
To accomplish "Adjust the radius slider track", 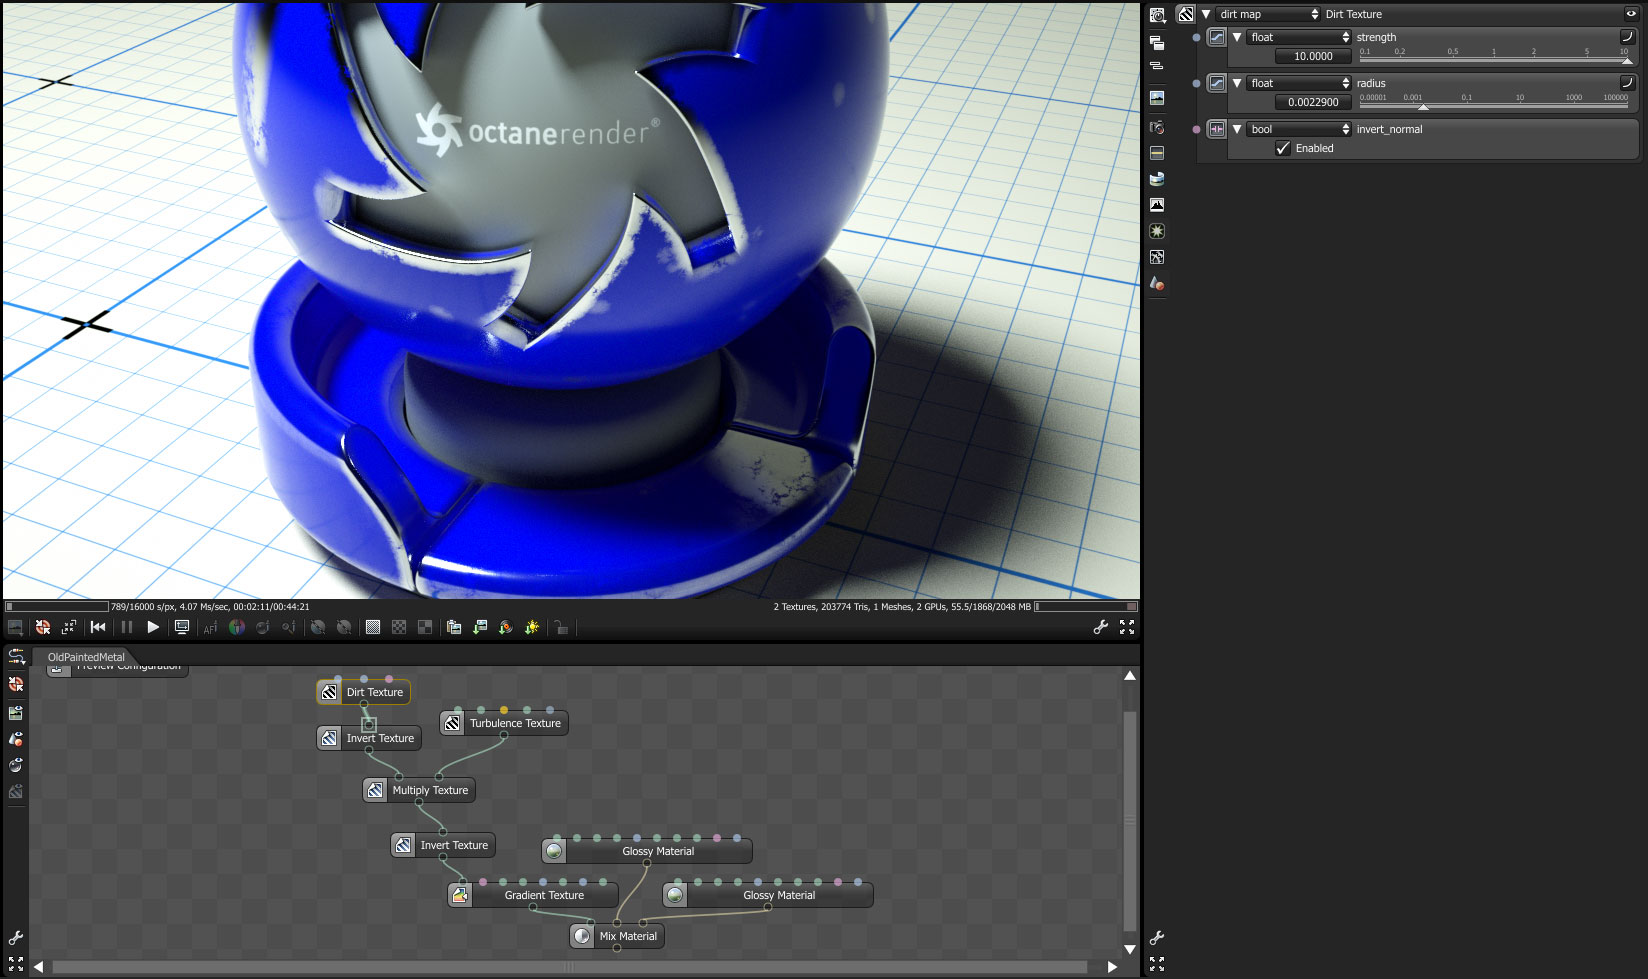I will pyautogui.click(x=1494, y=104).
